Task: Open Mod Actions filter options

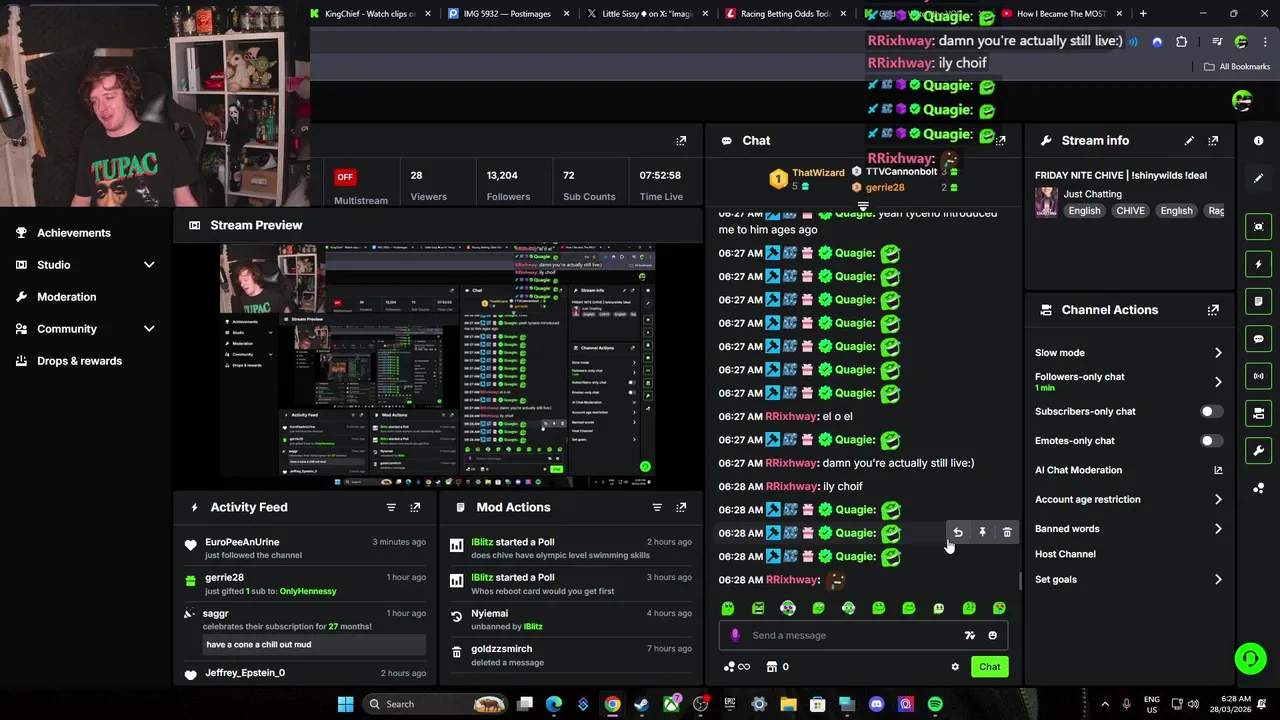Action: 657,507
